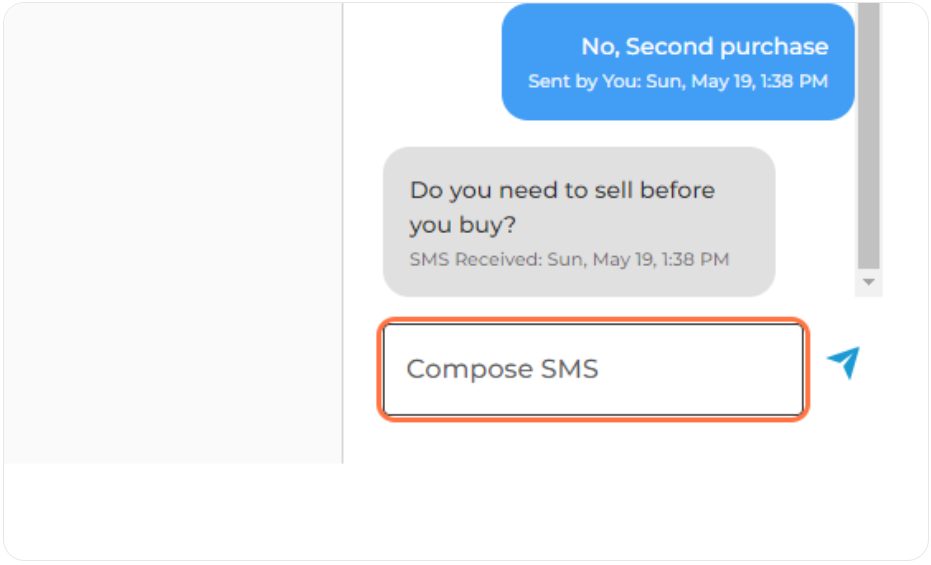Click the 'you buy?' line in received message
The width and height of the screenshot is (931, 565).
463,225
